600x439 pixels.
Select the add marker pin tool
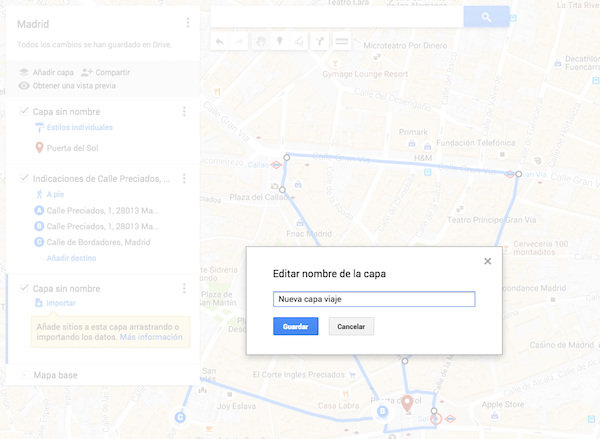280,41
